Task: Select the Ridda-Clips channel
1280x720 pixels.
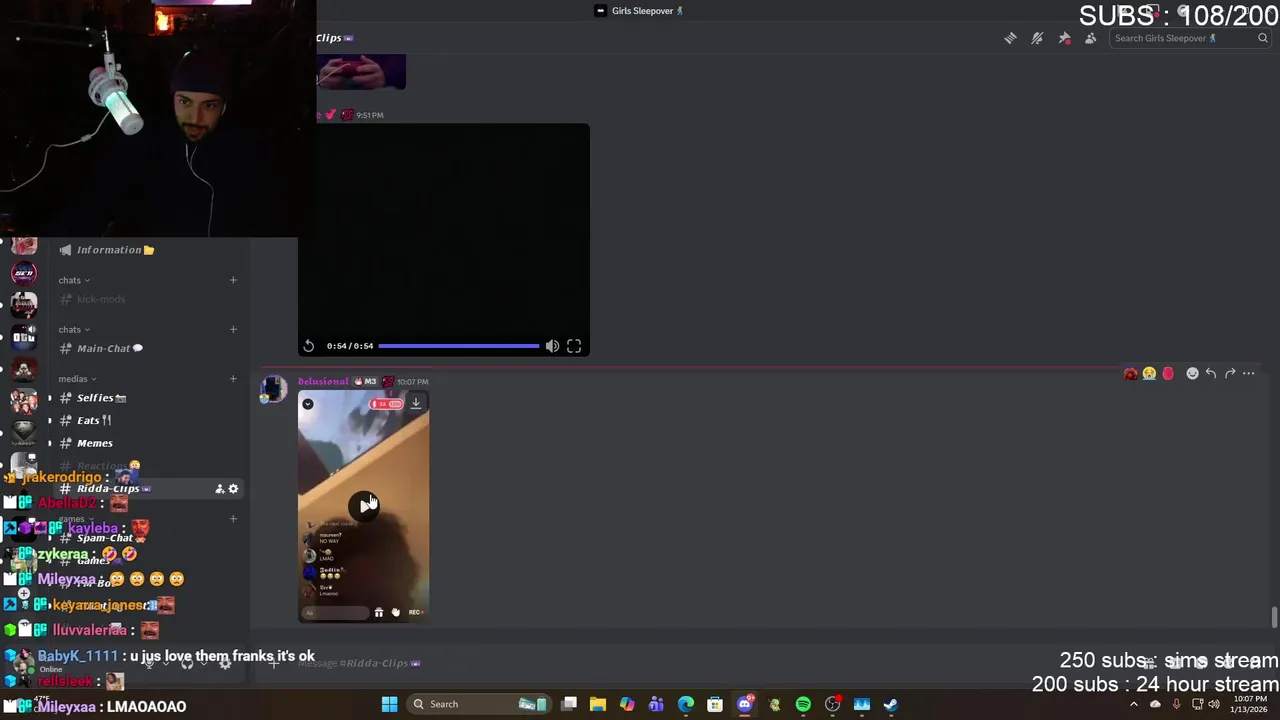Action: tap(145, 489)
